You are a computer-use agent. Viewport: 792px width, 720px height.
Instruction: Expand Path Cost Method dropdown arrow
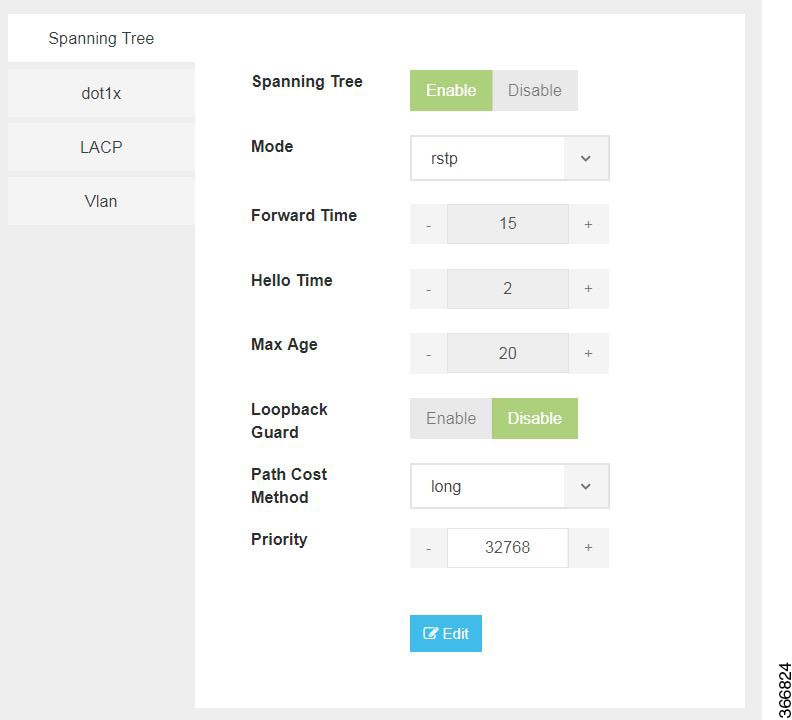[586, 486]
